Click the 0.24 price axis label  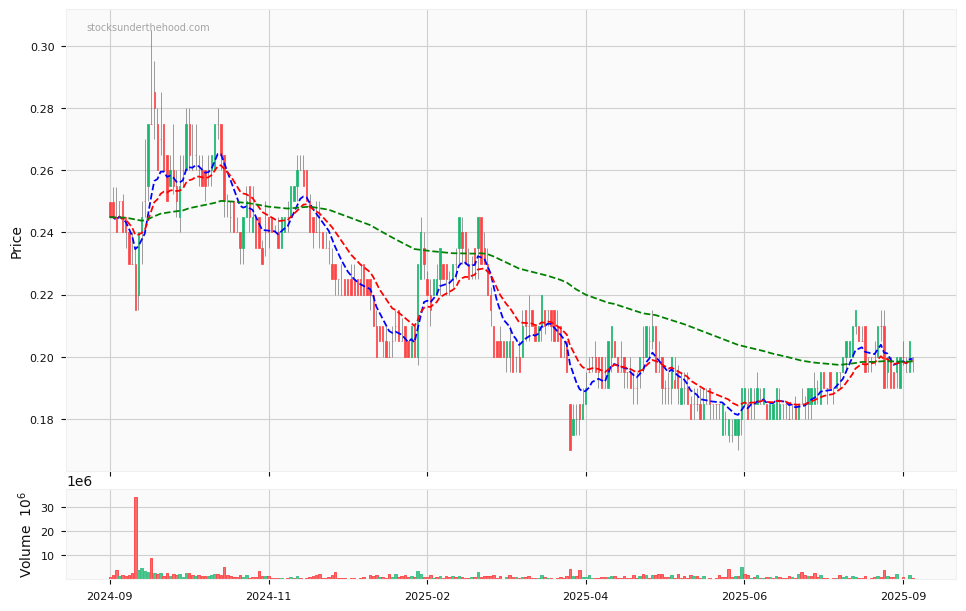pyautogui.click(x=43, y=233)
